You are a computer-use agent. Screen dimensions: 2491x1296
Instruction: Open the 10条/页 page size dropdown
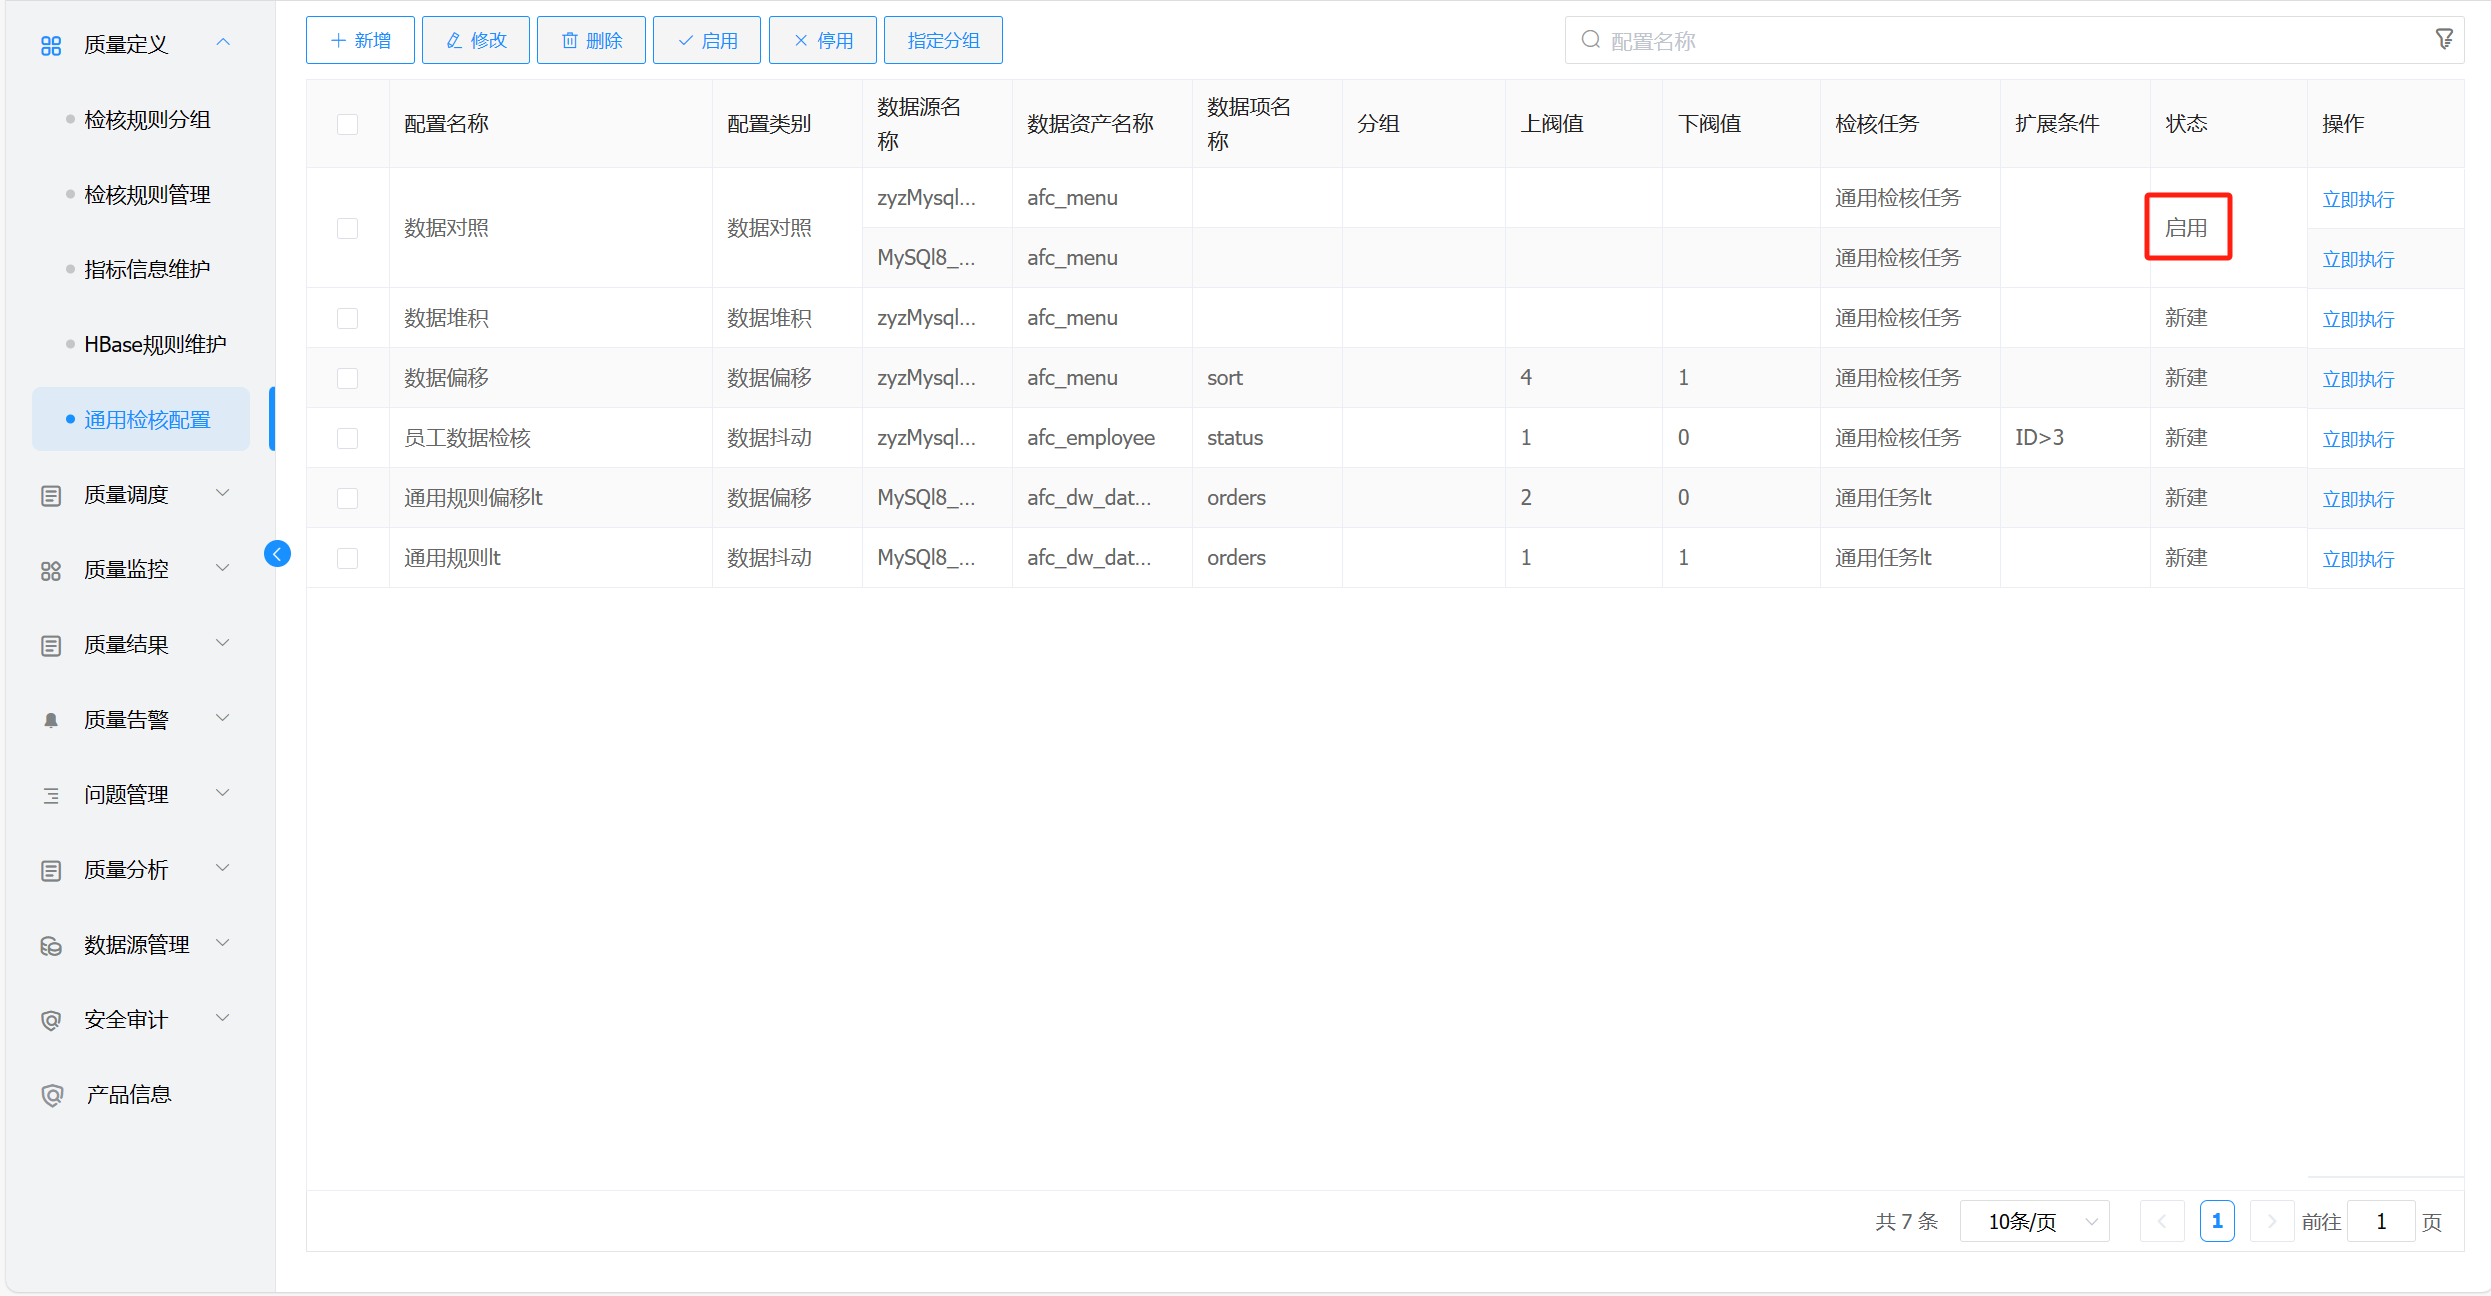click(2034, 1221)
